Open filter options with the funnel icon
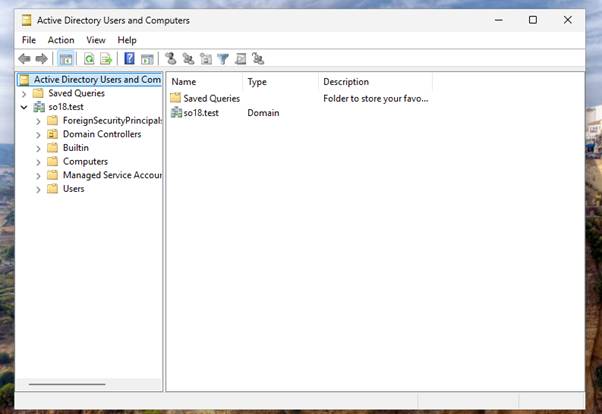 223,59
